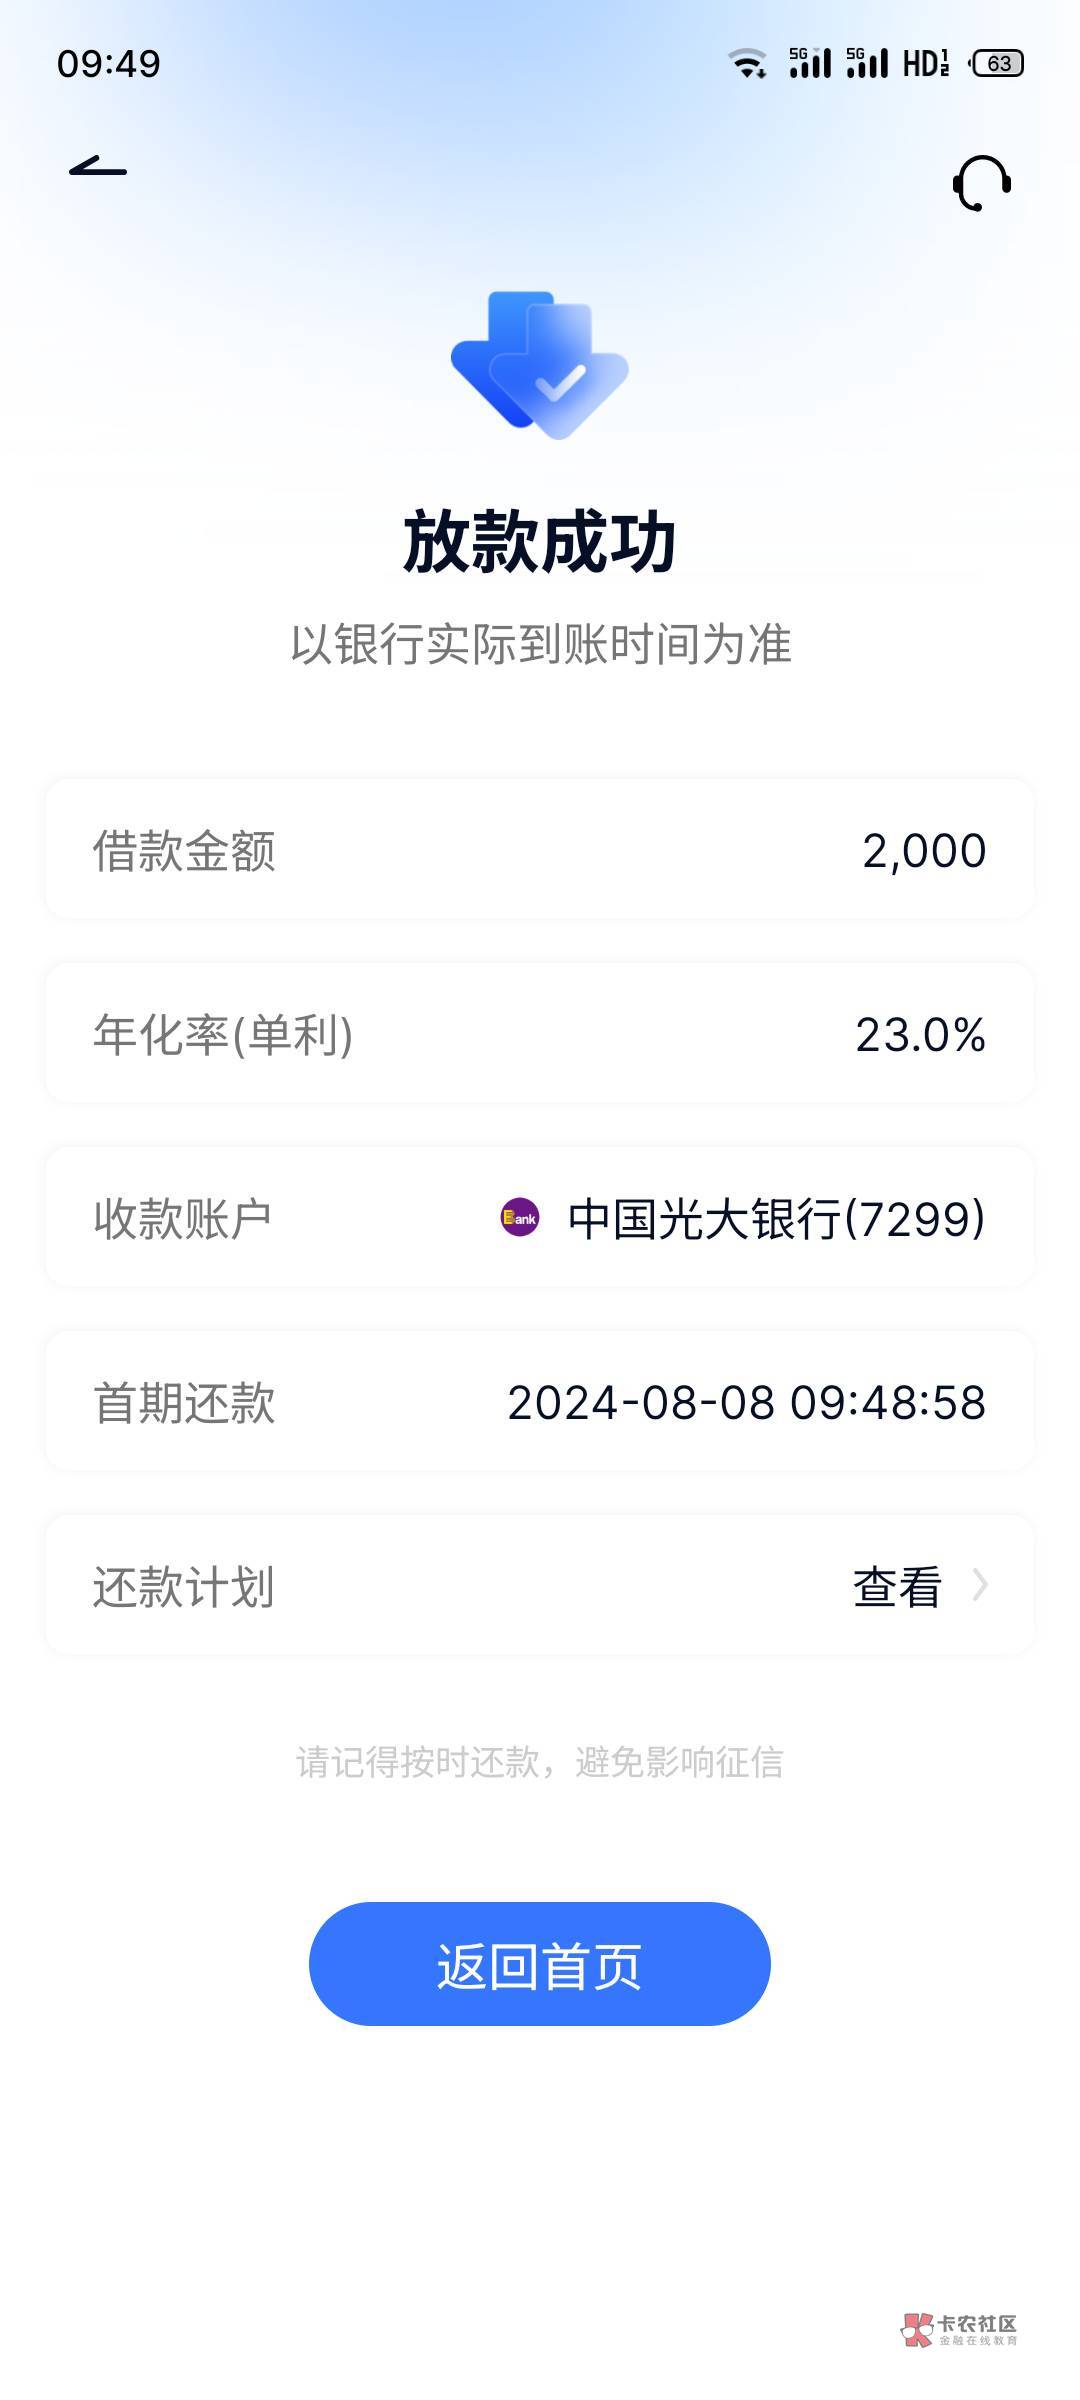1080x2400 pixels.
Task: Tap the back arrow icon
Action: pos(98,168)
